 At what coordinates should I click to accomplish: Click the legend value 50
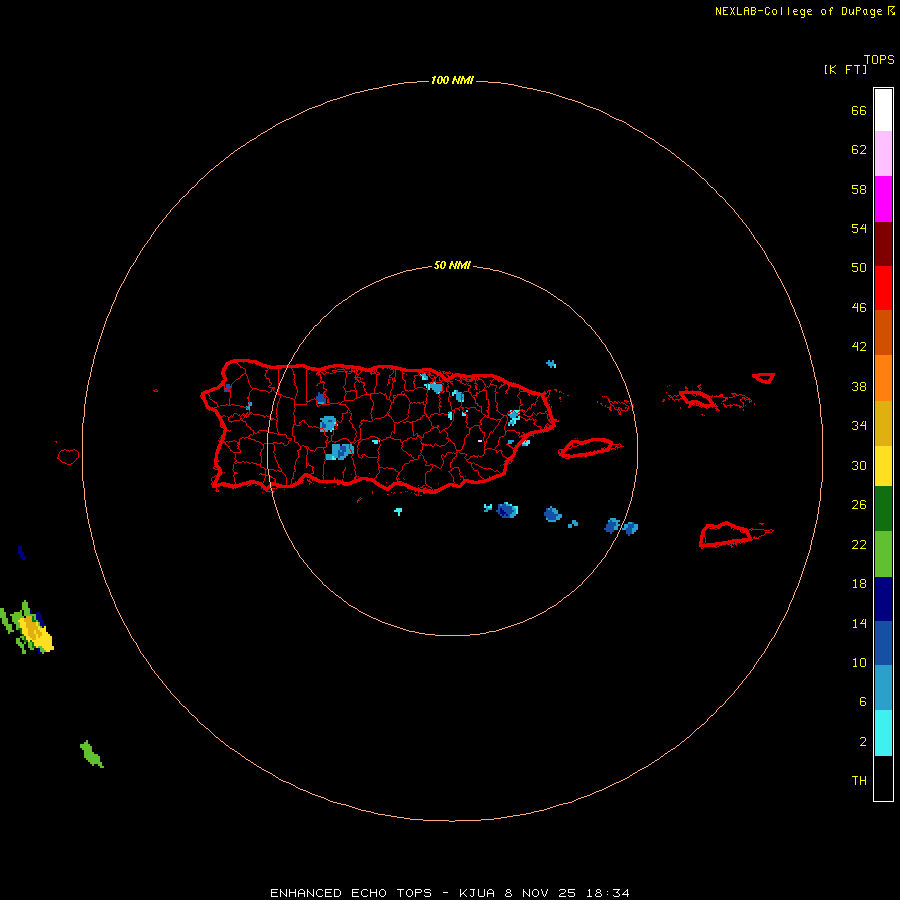click(859, 267)
